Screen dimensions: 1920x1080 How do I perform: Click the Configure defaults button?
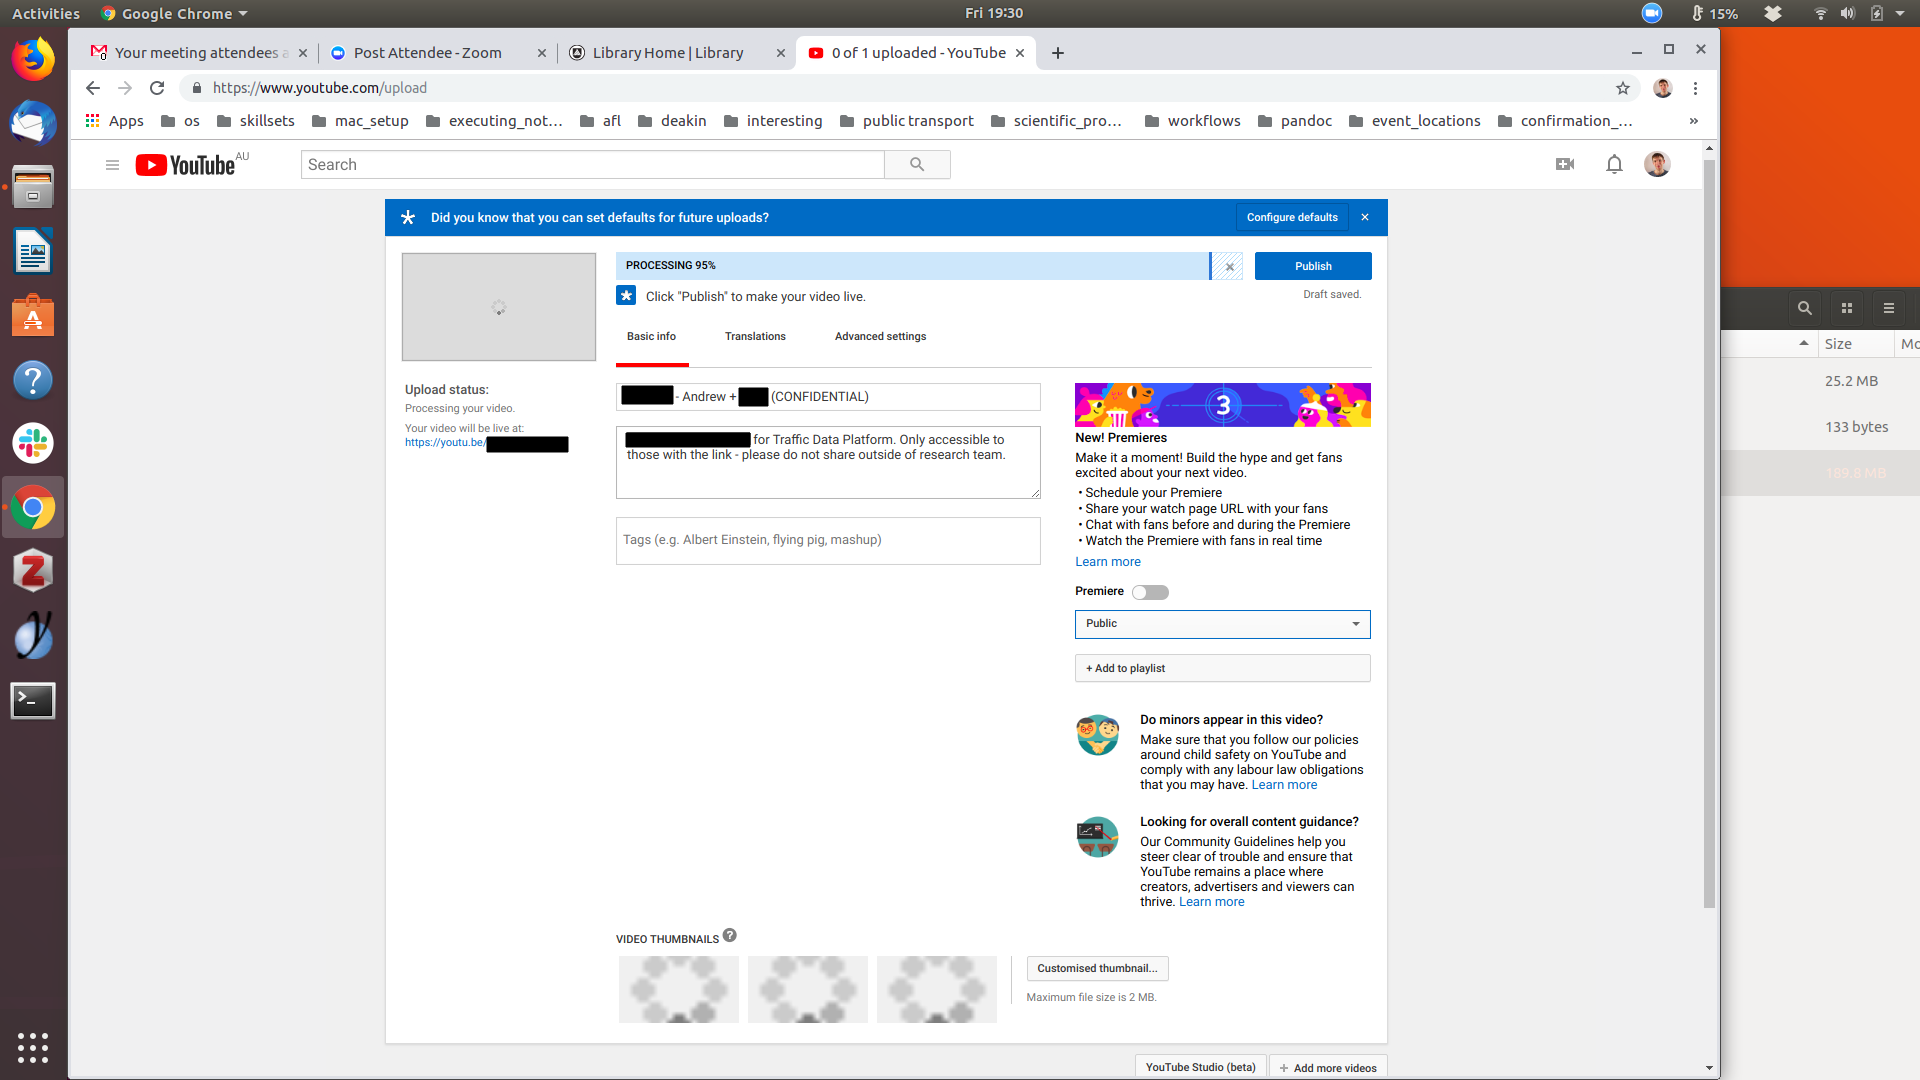click(x=1291, y=217)
